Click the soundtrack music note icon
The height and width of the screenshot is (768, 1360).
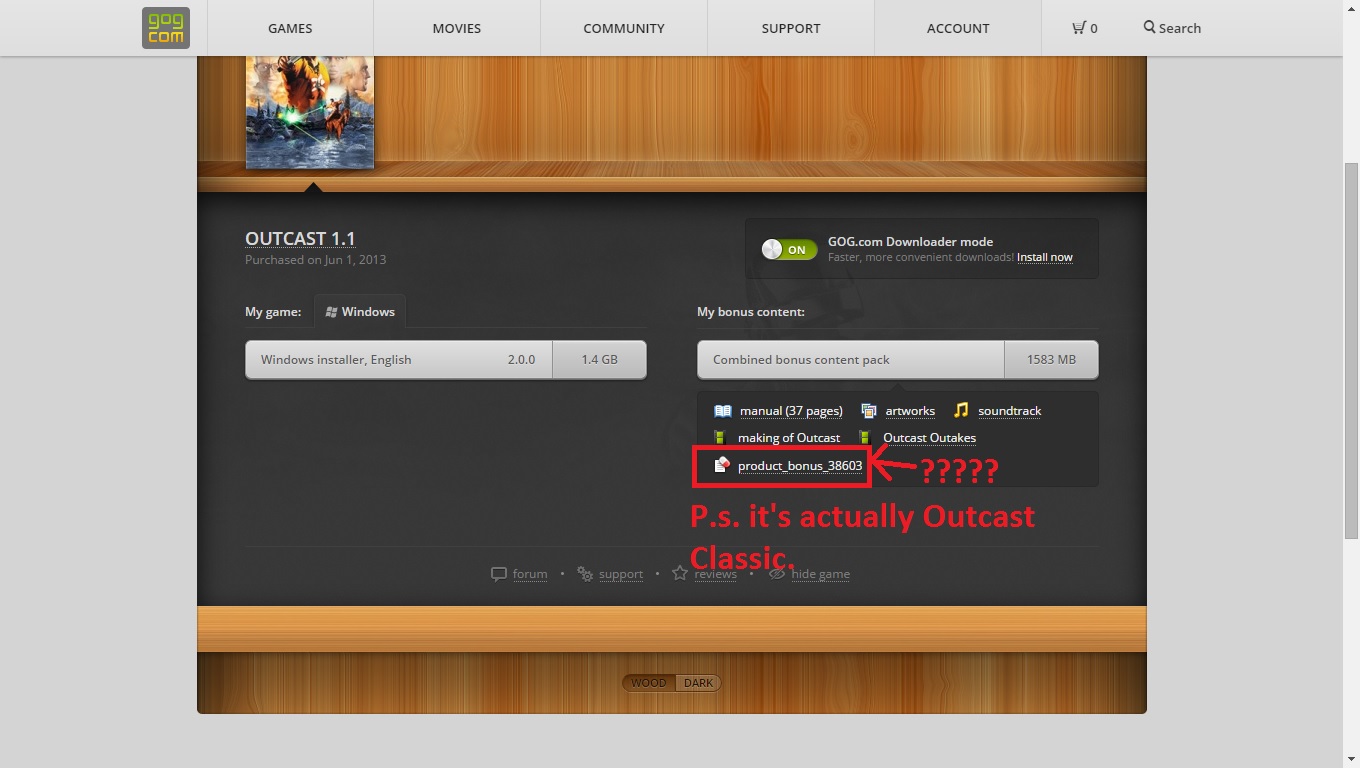(x=961, y=410)
